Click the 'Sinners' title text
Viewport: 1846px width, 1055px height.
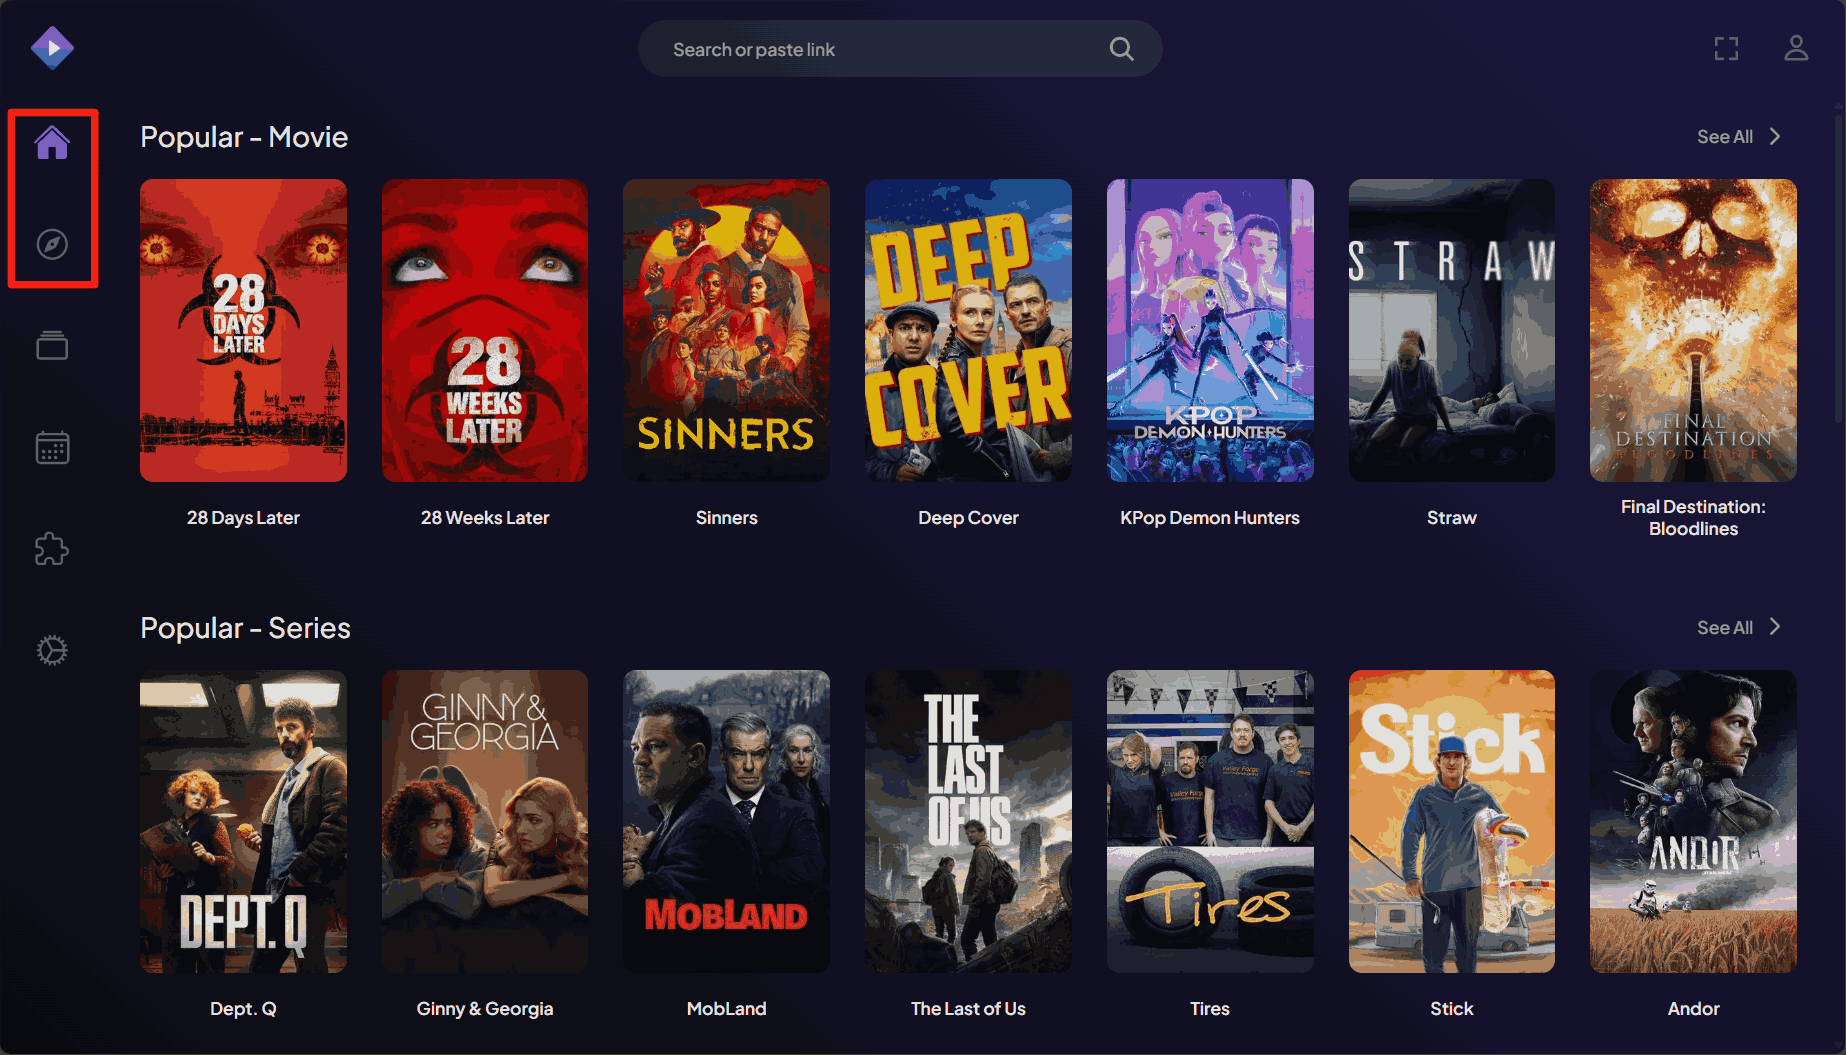[x=727, y=518]
